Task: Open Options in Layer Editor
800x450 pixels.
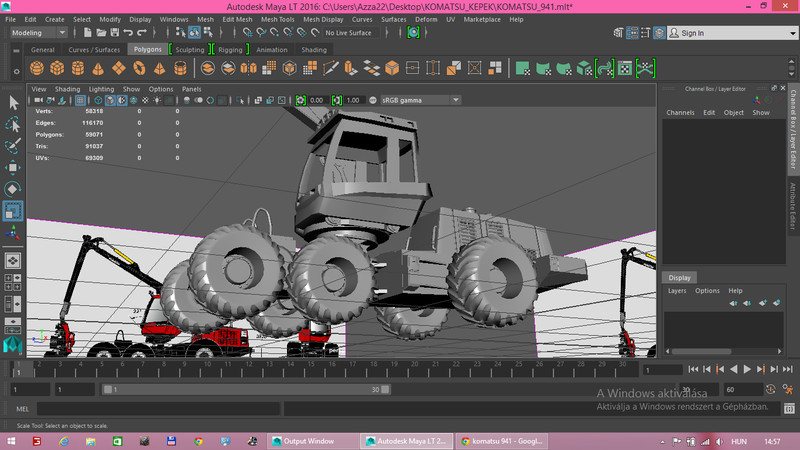Action: (x=707, y=290)
